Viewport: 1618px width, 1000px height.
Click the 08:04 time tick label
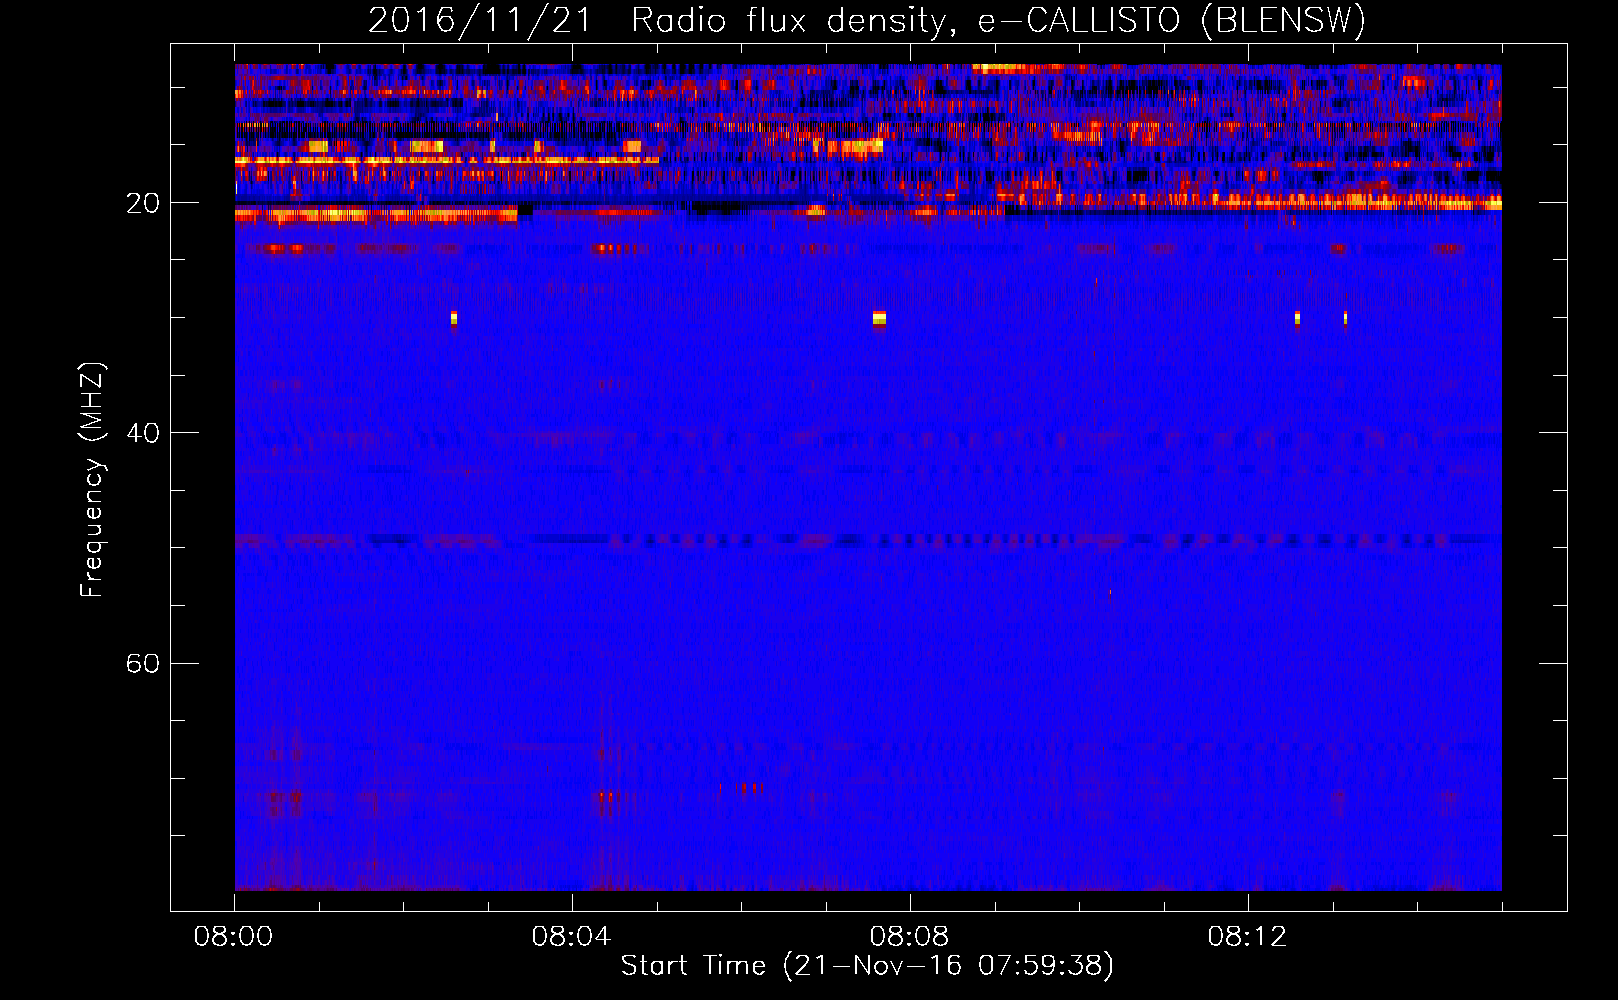pyautogui.click(x=572, y=937)
